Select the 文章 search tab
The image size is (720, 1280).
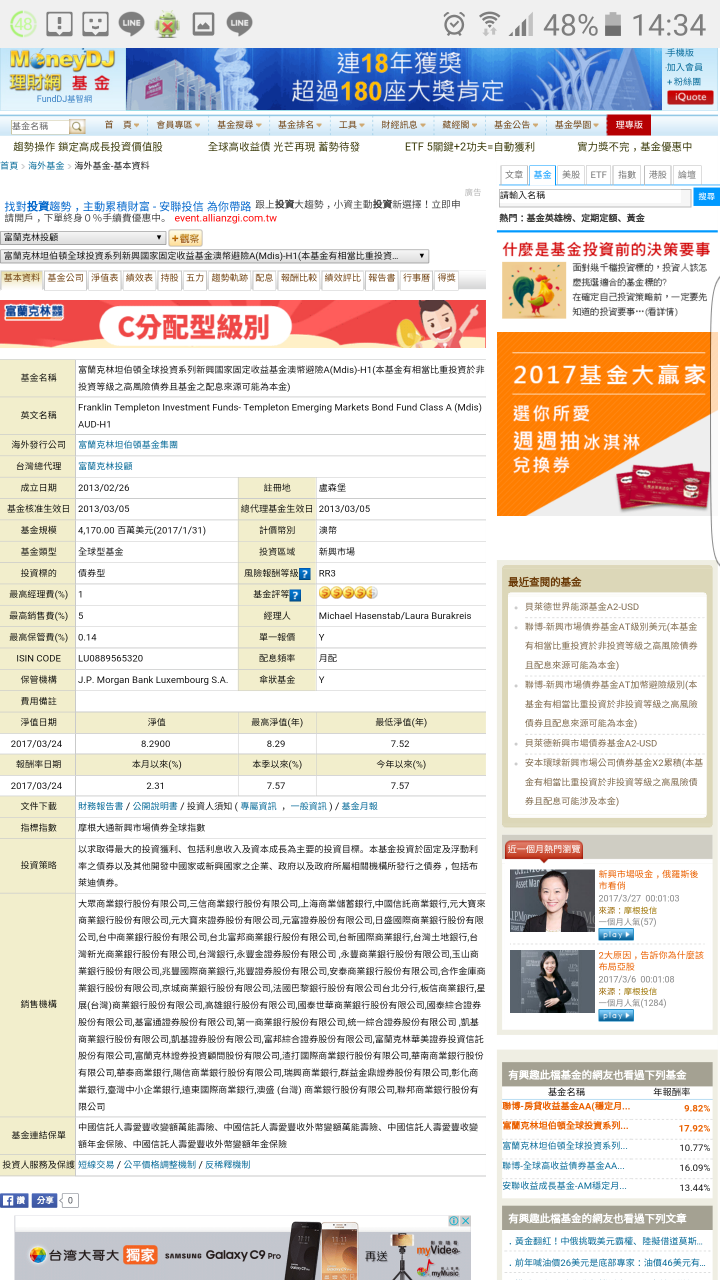point(513,174)
